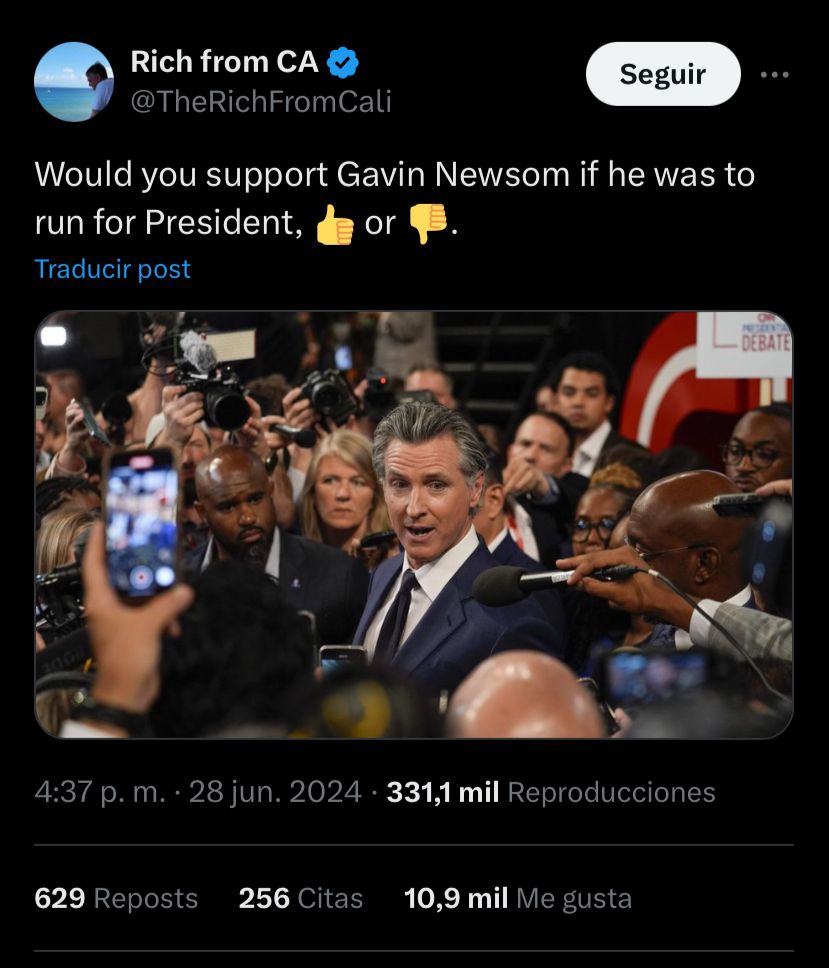Click the microphone in the photo
The image size is (829, 968).
pos(556,583)
